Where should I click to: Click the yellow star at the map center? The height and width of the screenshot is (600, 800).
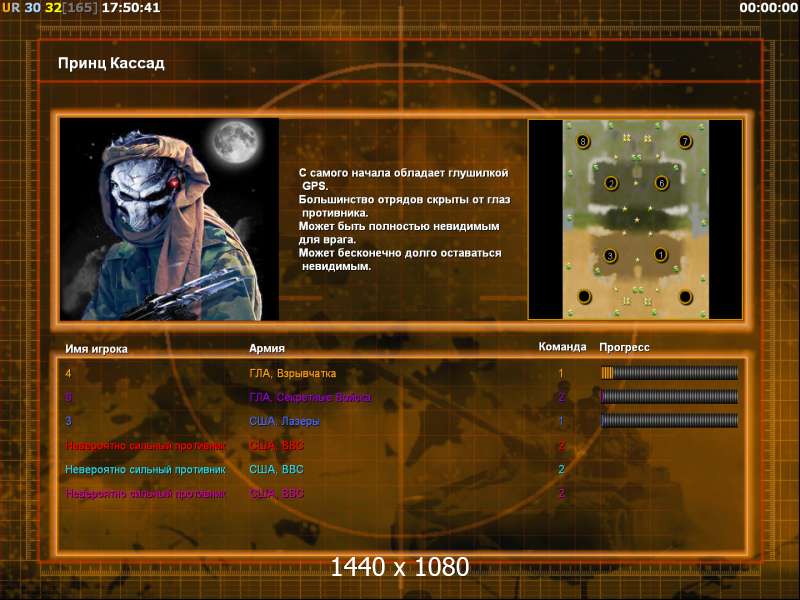tap(636, 220)
